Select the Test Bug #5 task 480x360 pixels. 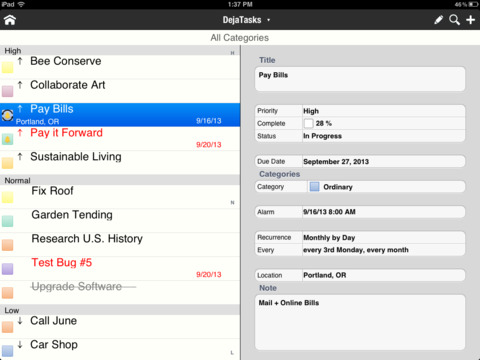tap(120, 269)
